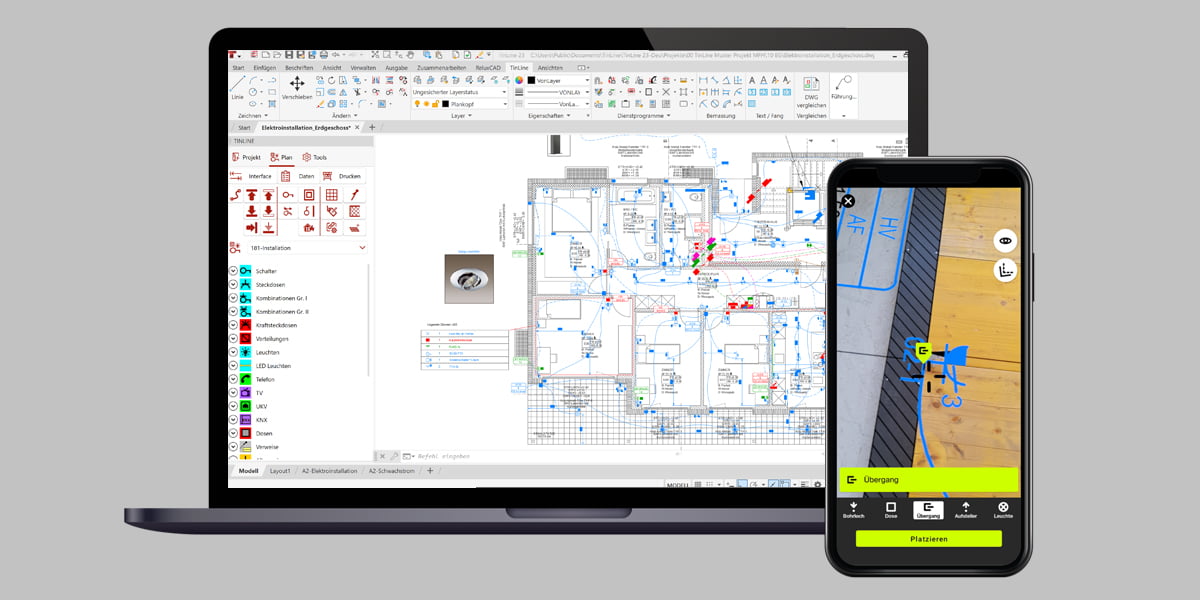The width and height of the screenshot is (1200, 600).
Task: Click the Telefon symbol icon in list
Action: [245, 379]
